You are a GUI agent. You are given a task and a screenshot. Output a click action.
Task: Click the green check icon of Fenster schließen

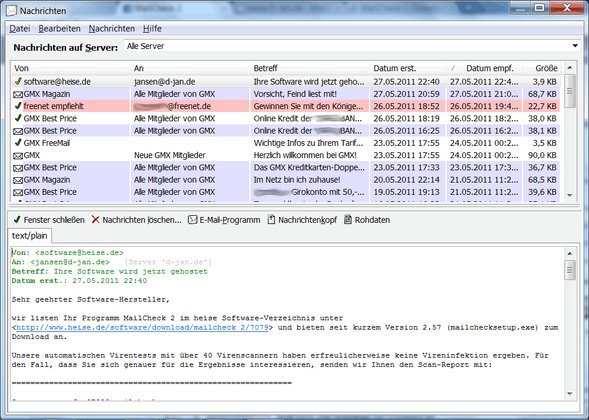tap(17, 219)
